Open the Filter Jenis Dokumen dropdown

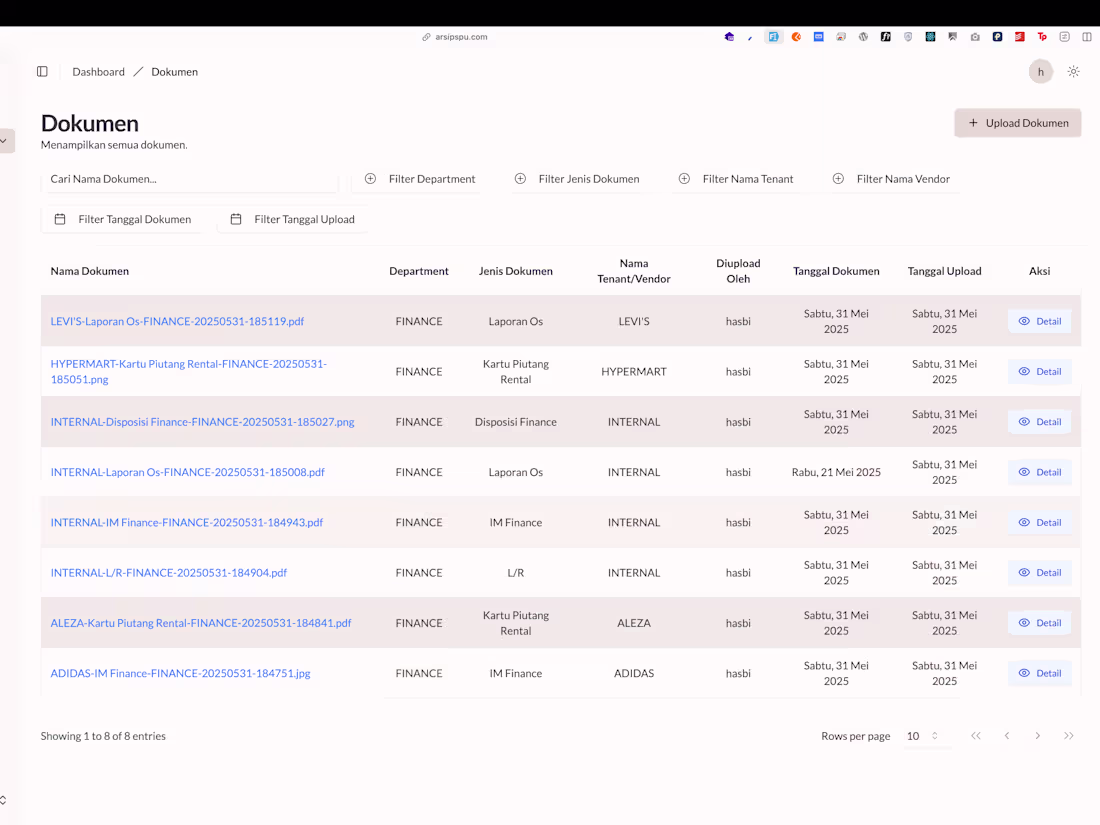tap(577, 179)
